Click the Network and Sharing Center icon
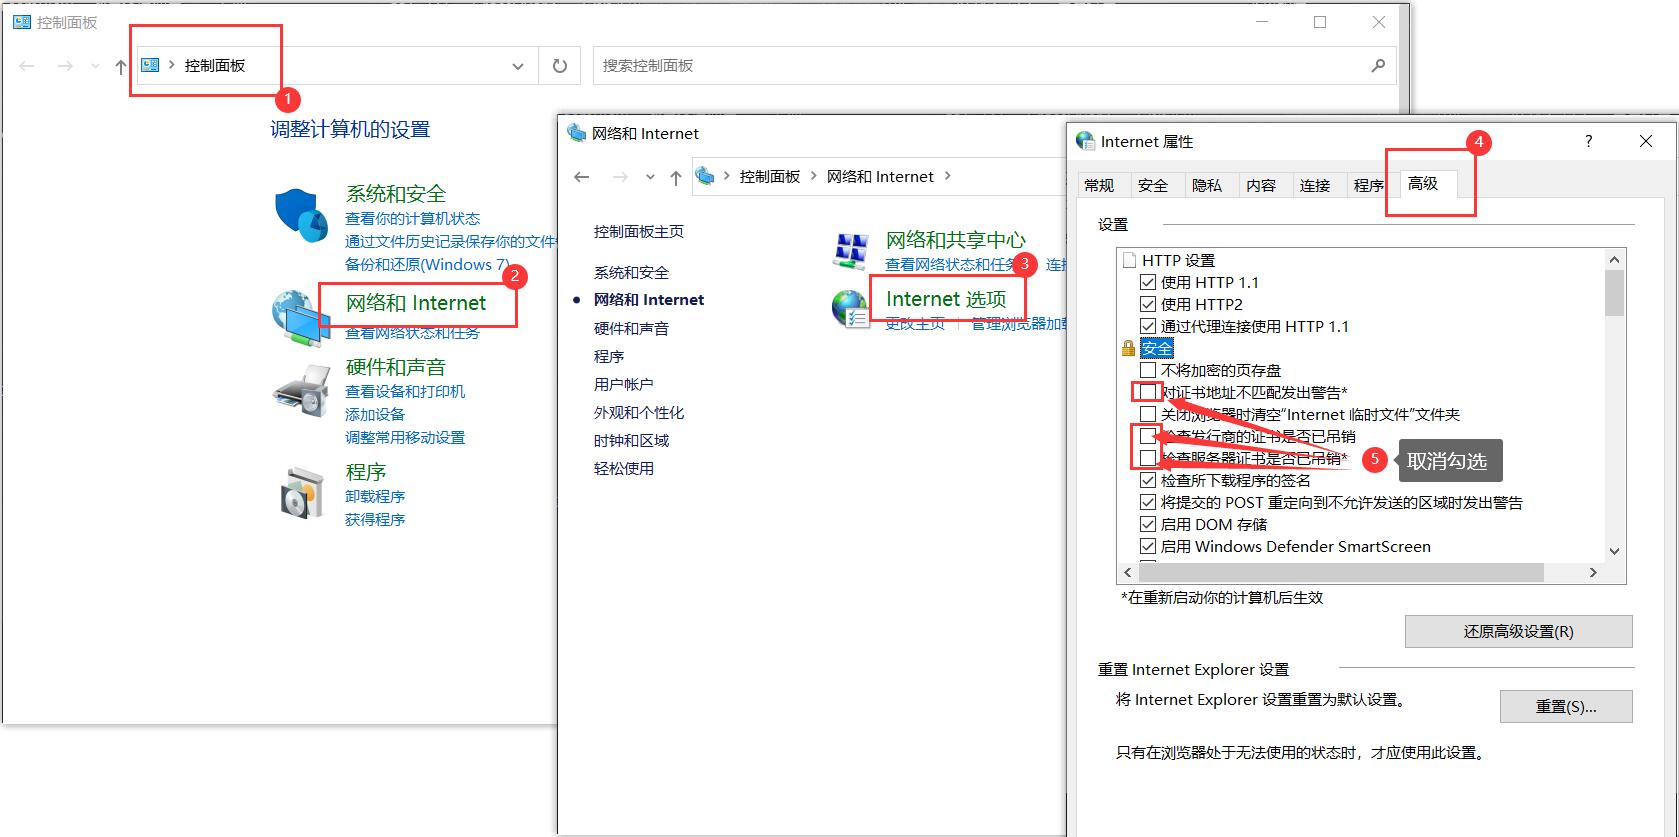 [851, 251]
